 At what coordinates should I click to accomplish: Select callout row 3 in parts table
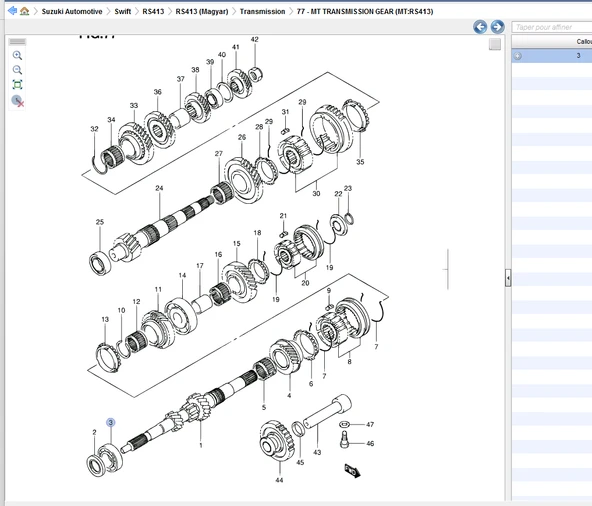click(x=552, y=56)
